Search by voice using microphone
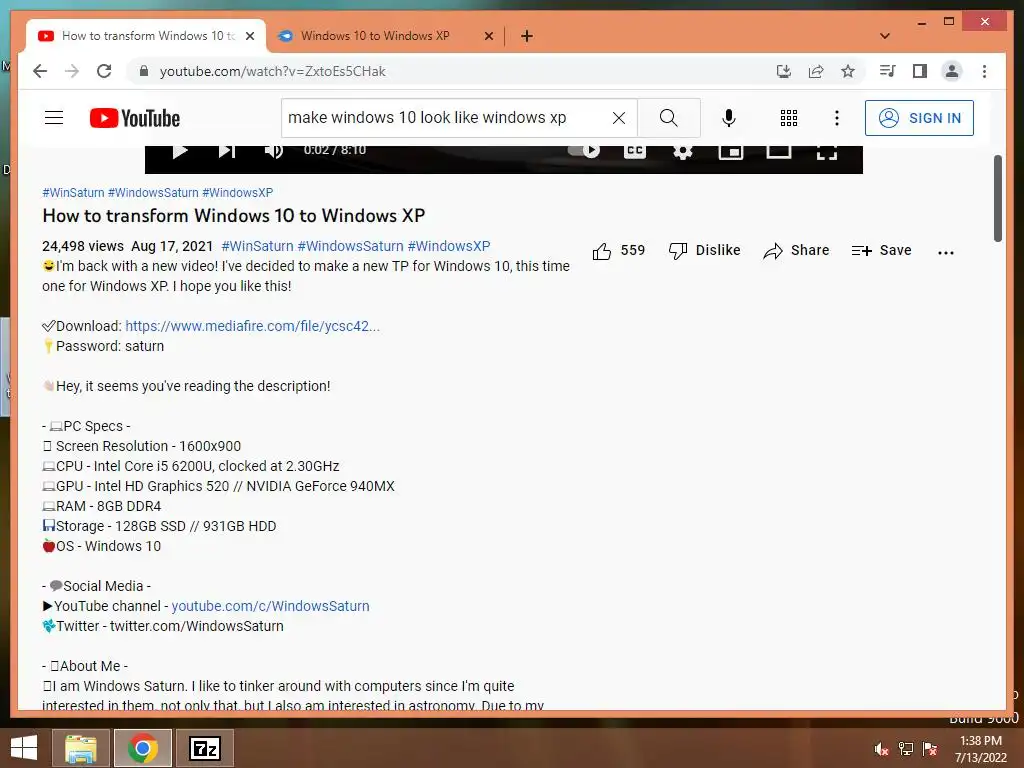 729,118
